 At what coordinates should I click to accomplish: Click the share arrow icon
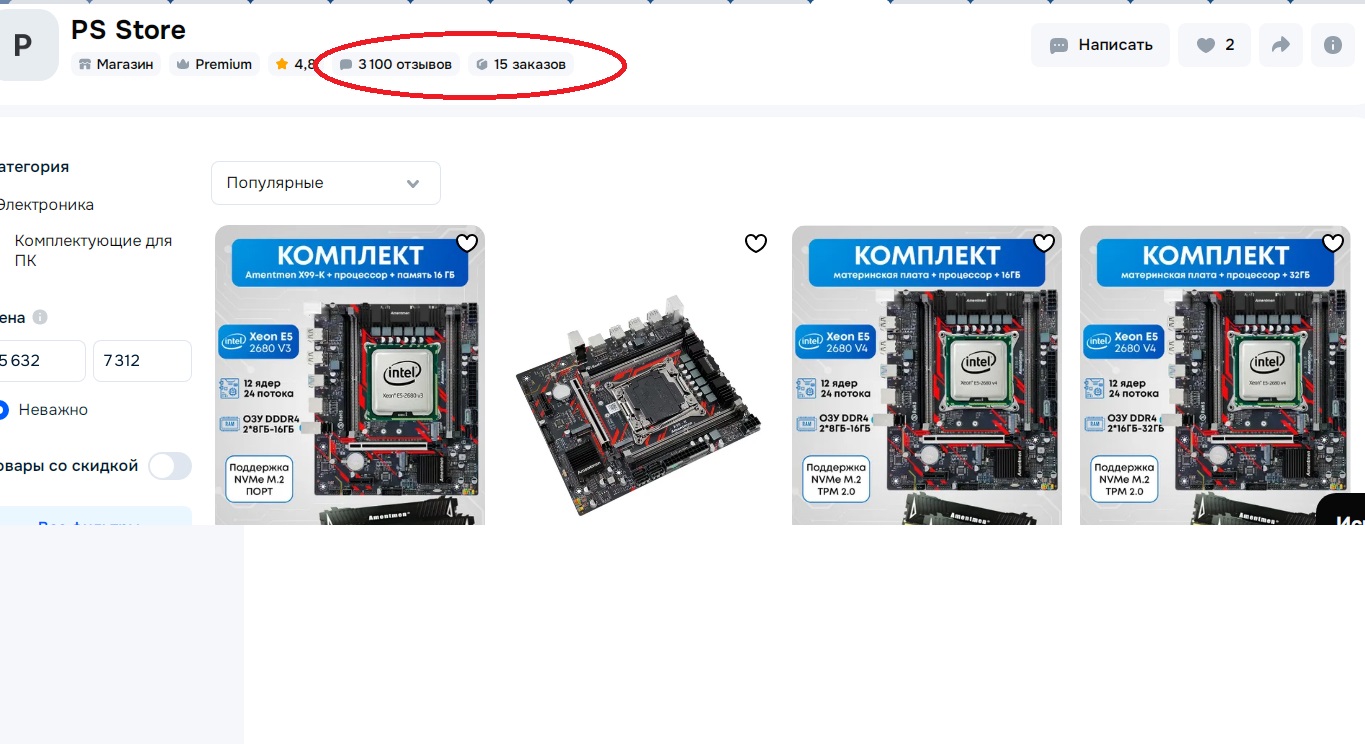coord(1280,45)
